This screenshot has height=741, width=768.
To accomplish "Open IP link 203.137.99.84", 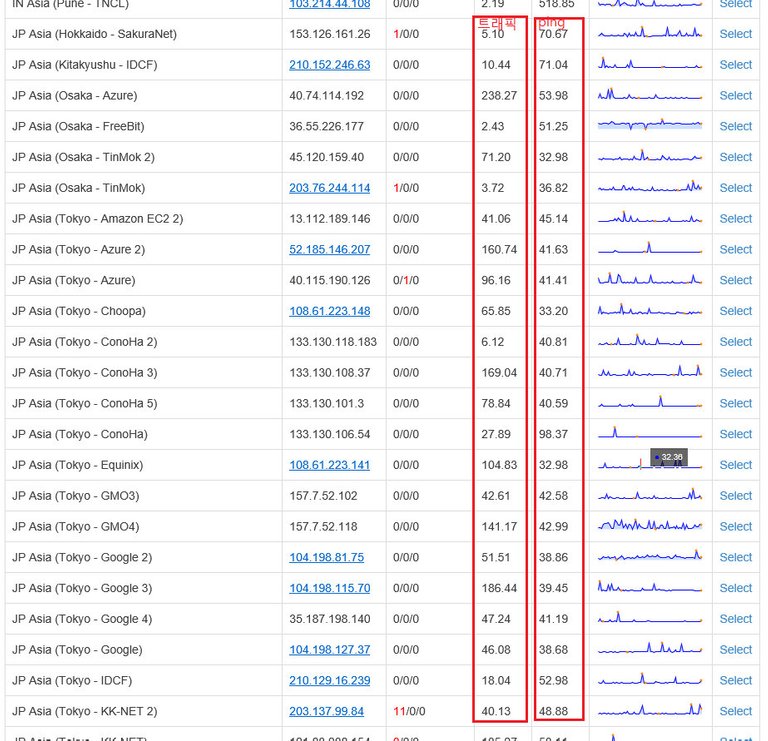I will coord(326,712).
